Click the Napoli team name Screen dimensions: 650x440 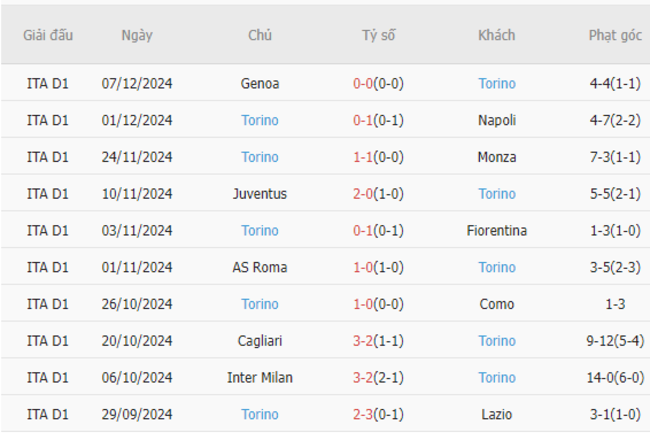click(497, 121)
